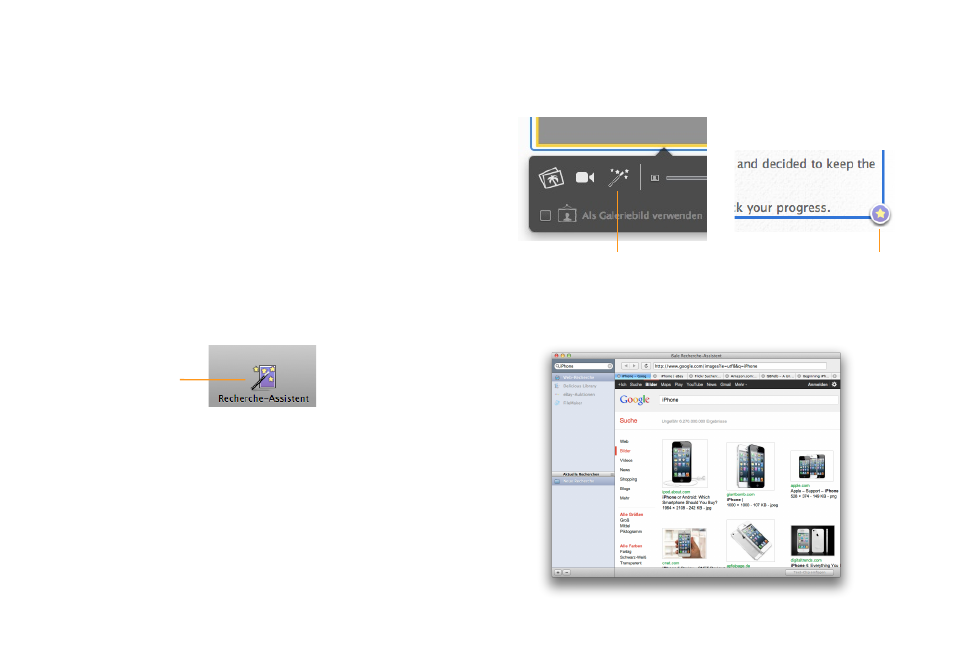
Task: Click the 'Aktuelle Recherchen' section header
Action: click(583, 474)
